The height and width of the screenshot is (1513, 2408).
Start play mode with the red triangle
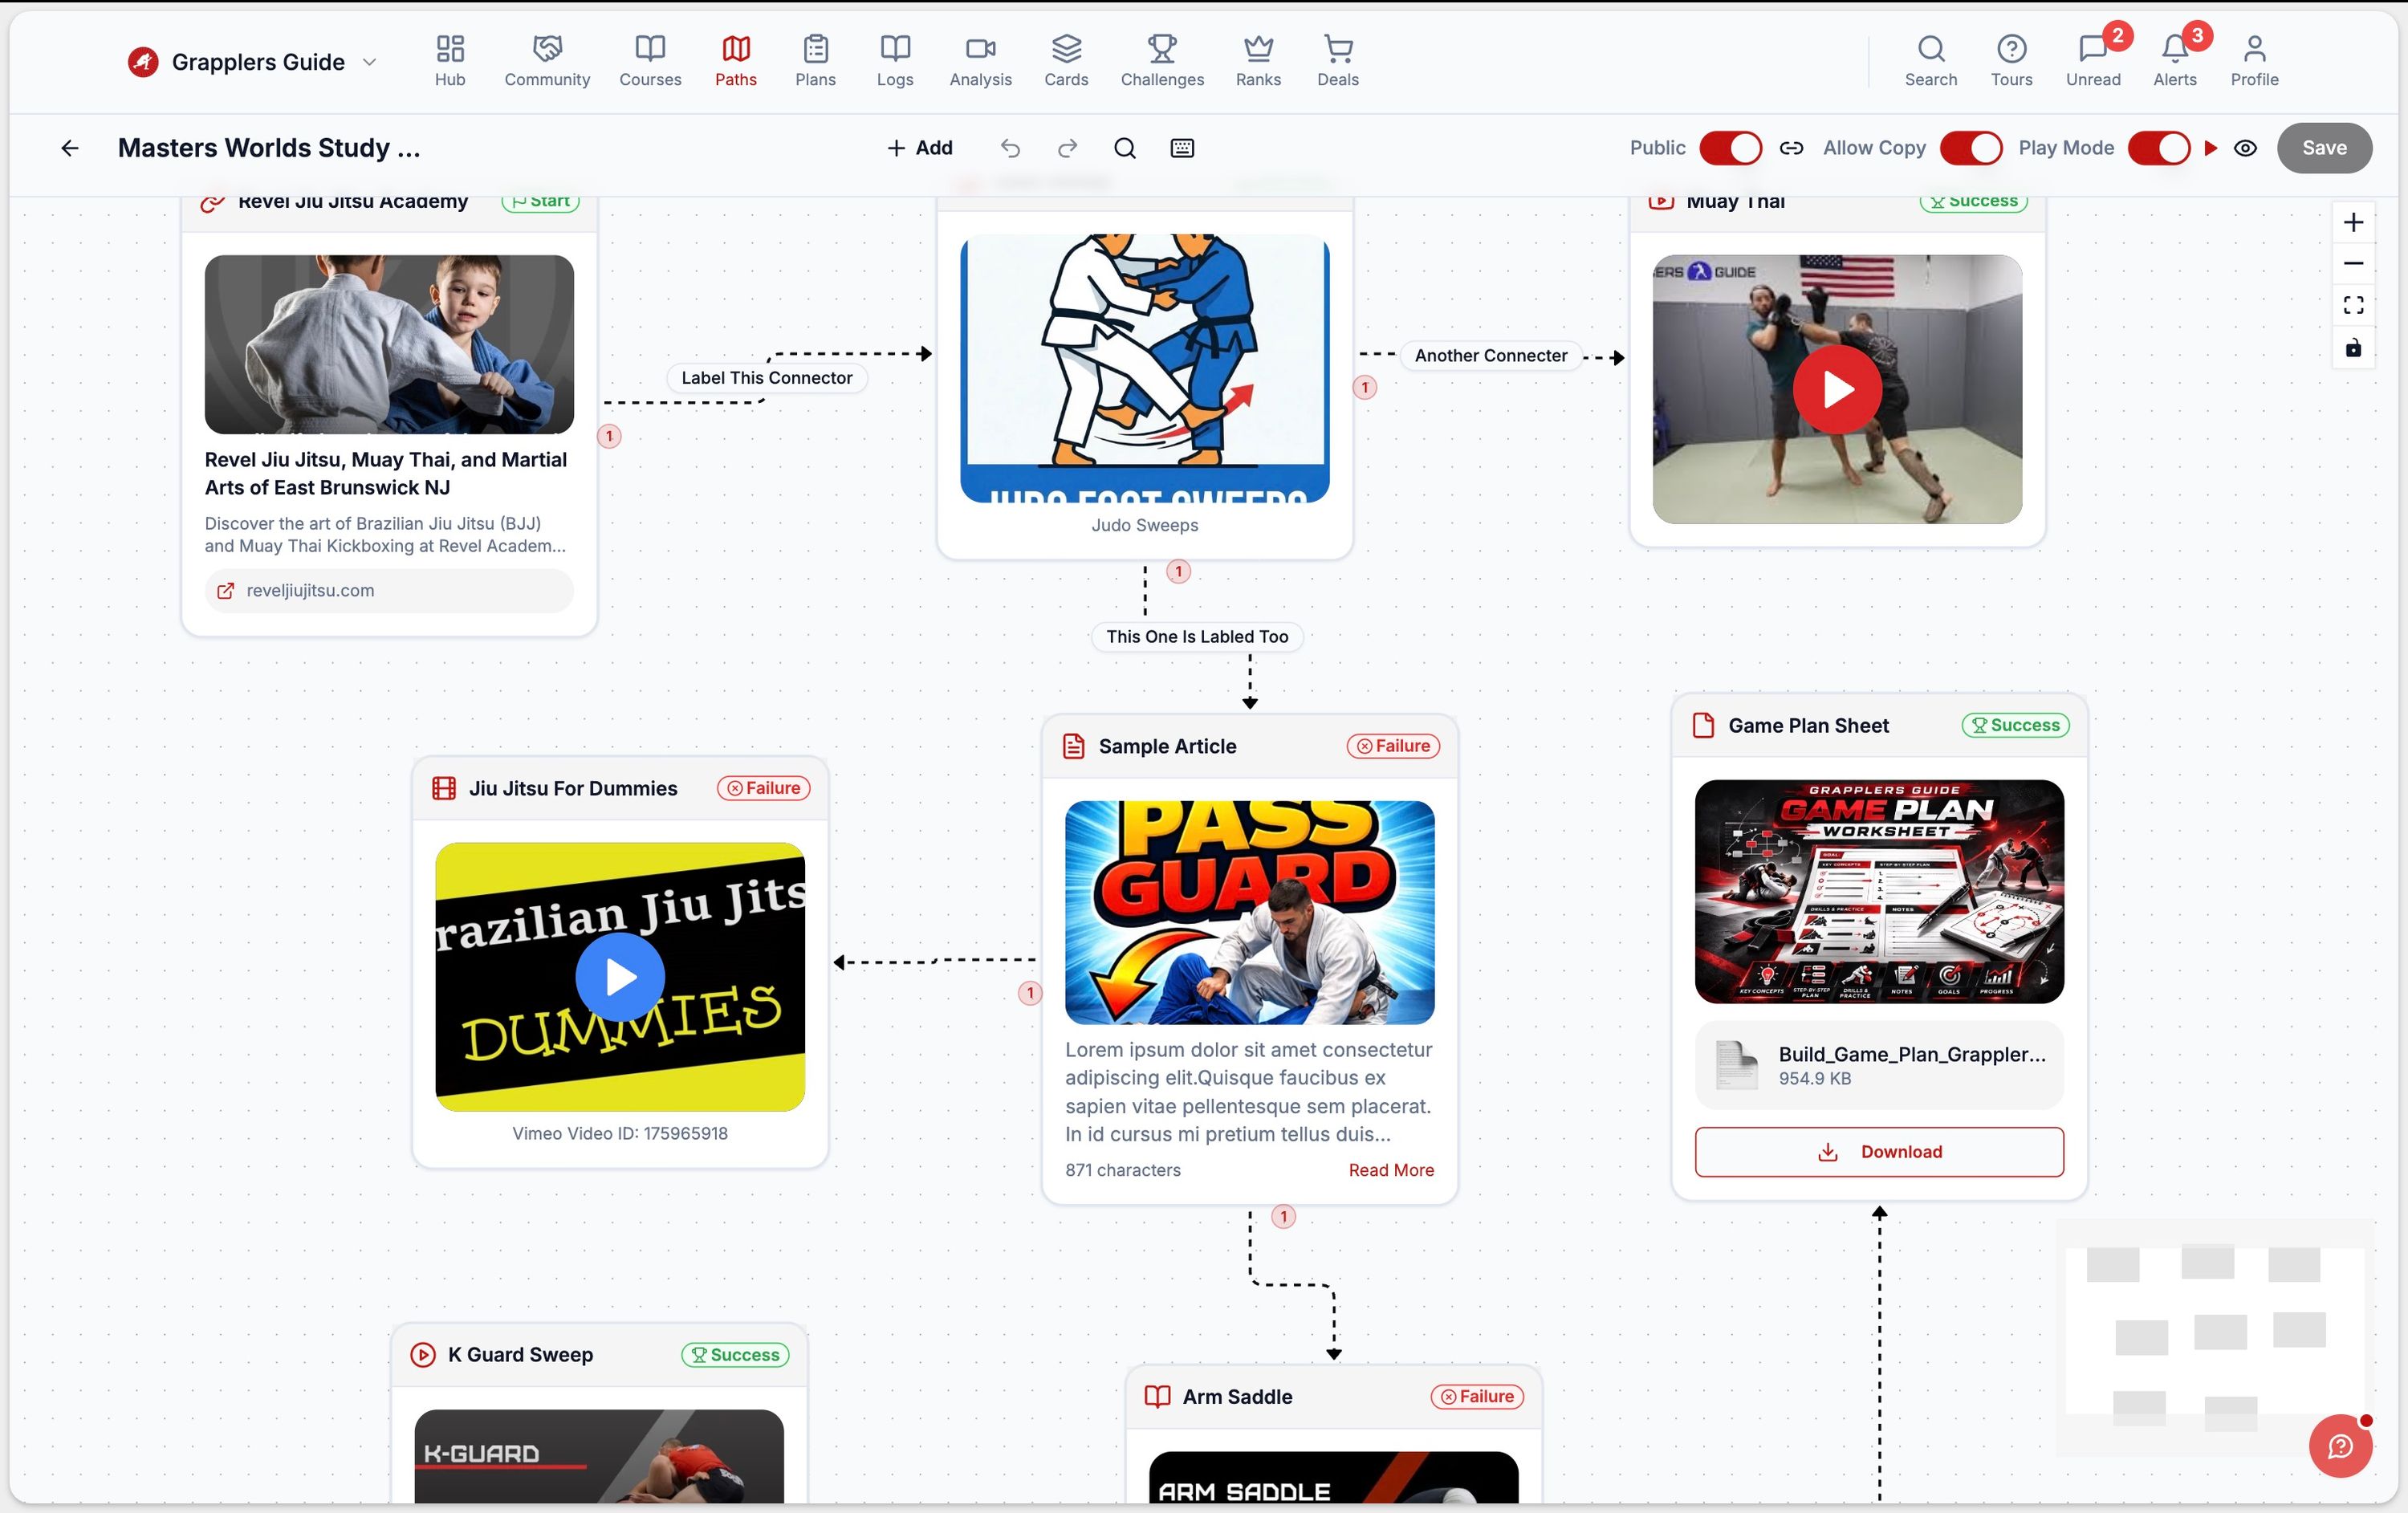coord(2211,148)
